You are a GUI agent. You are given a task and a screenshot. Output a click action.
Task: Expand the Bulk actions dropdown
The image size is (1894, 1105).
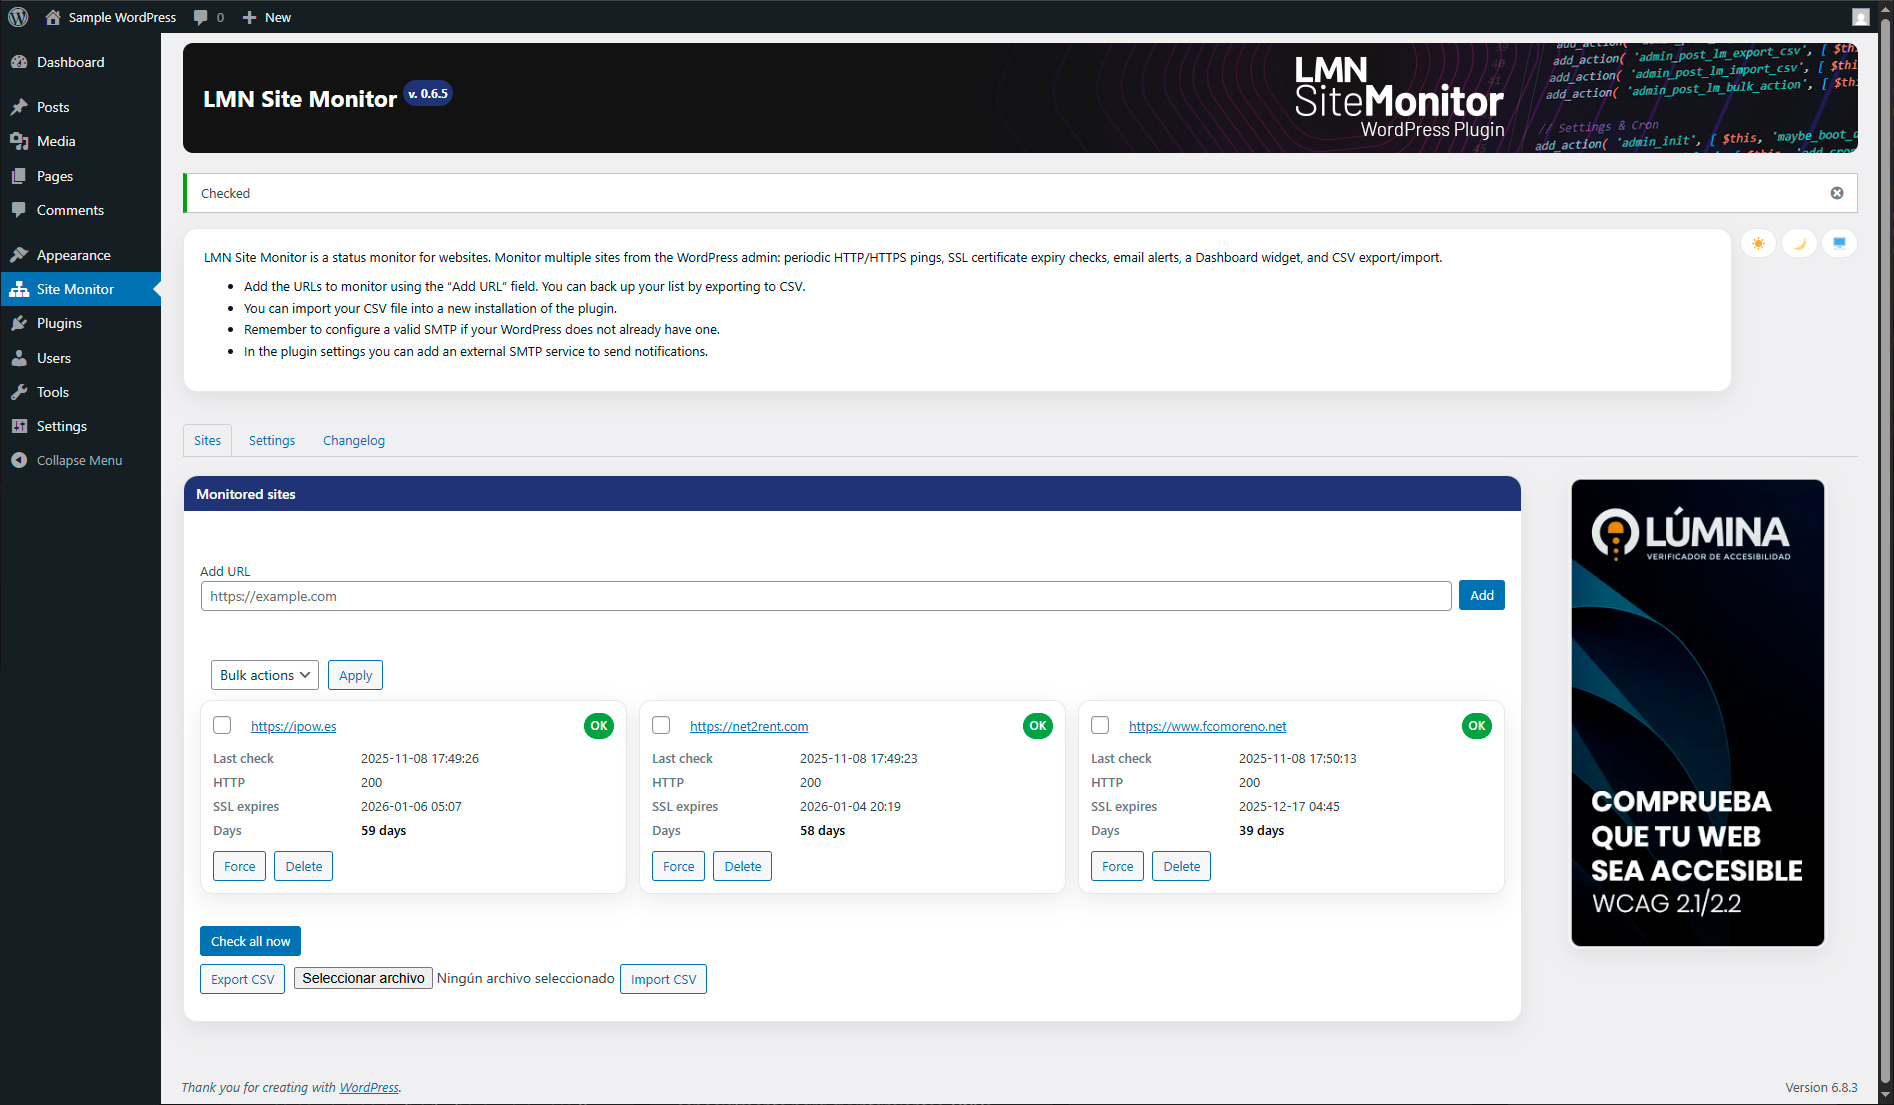265,675
